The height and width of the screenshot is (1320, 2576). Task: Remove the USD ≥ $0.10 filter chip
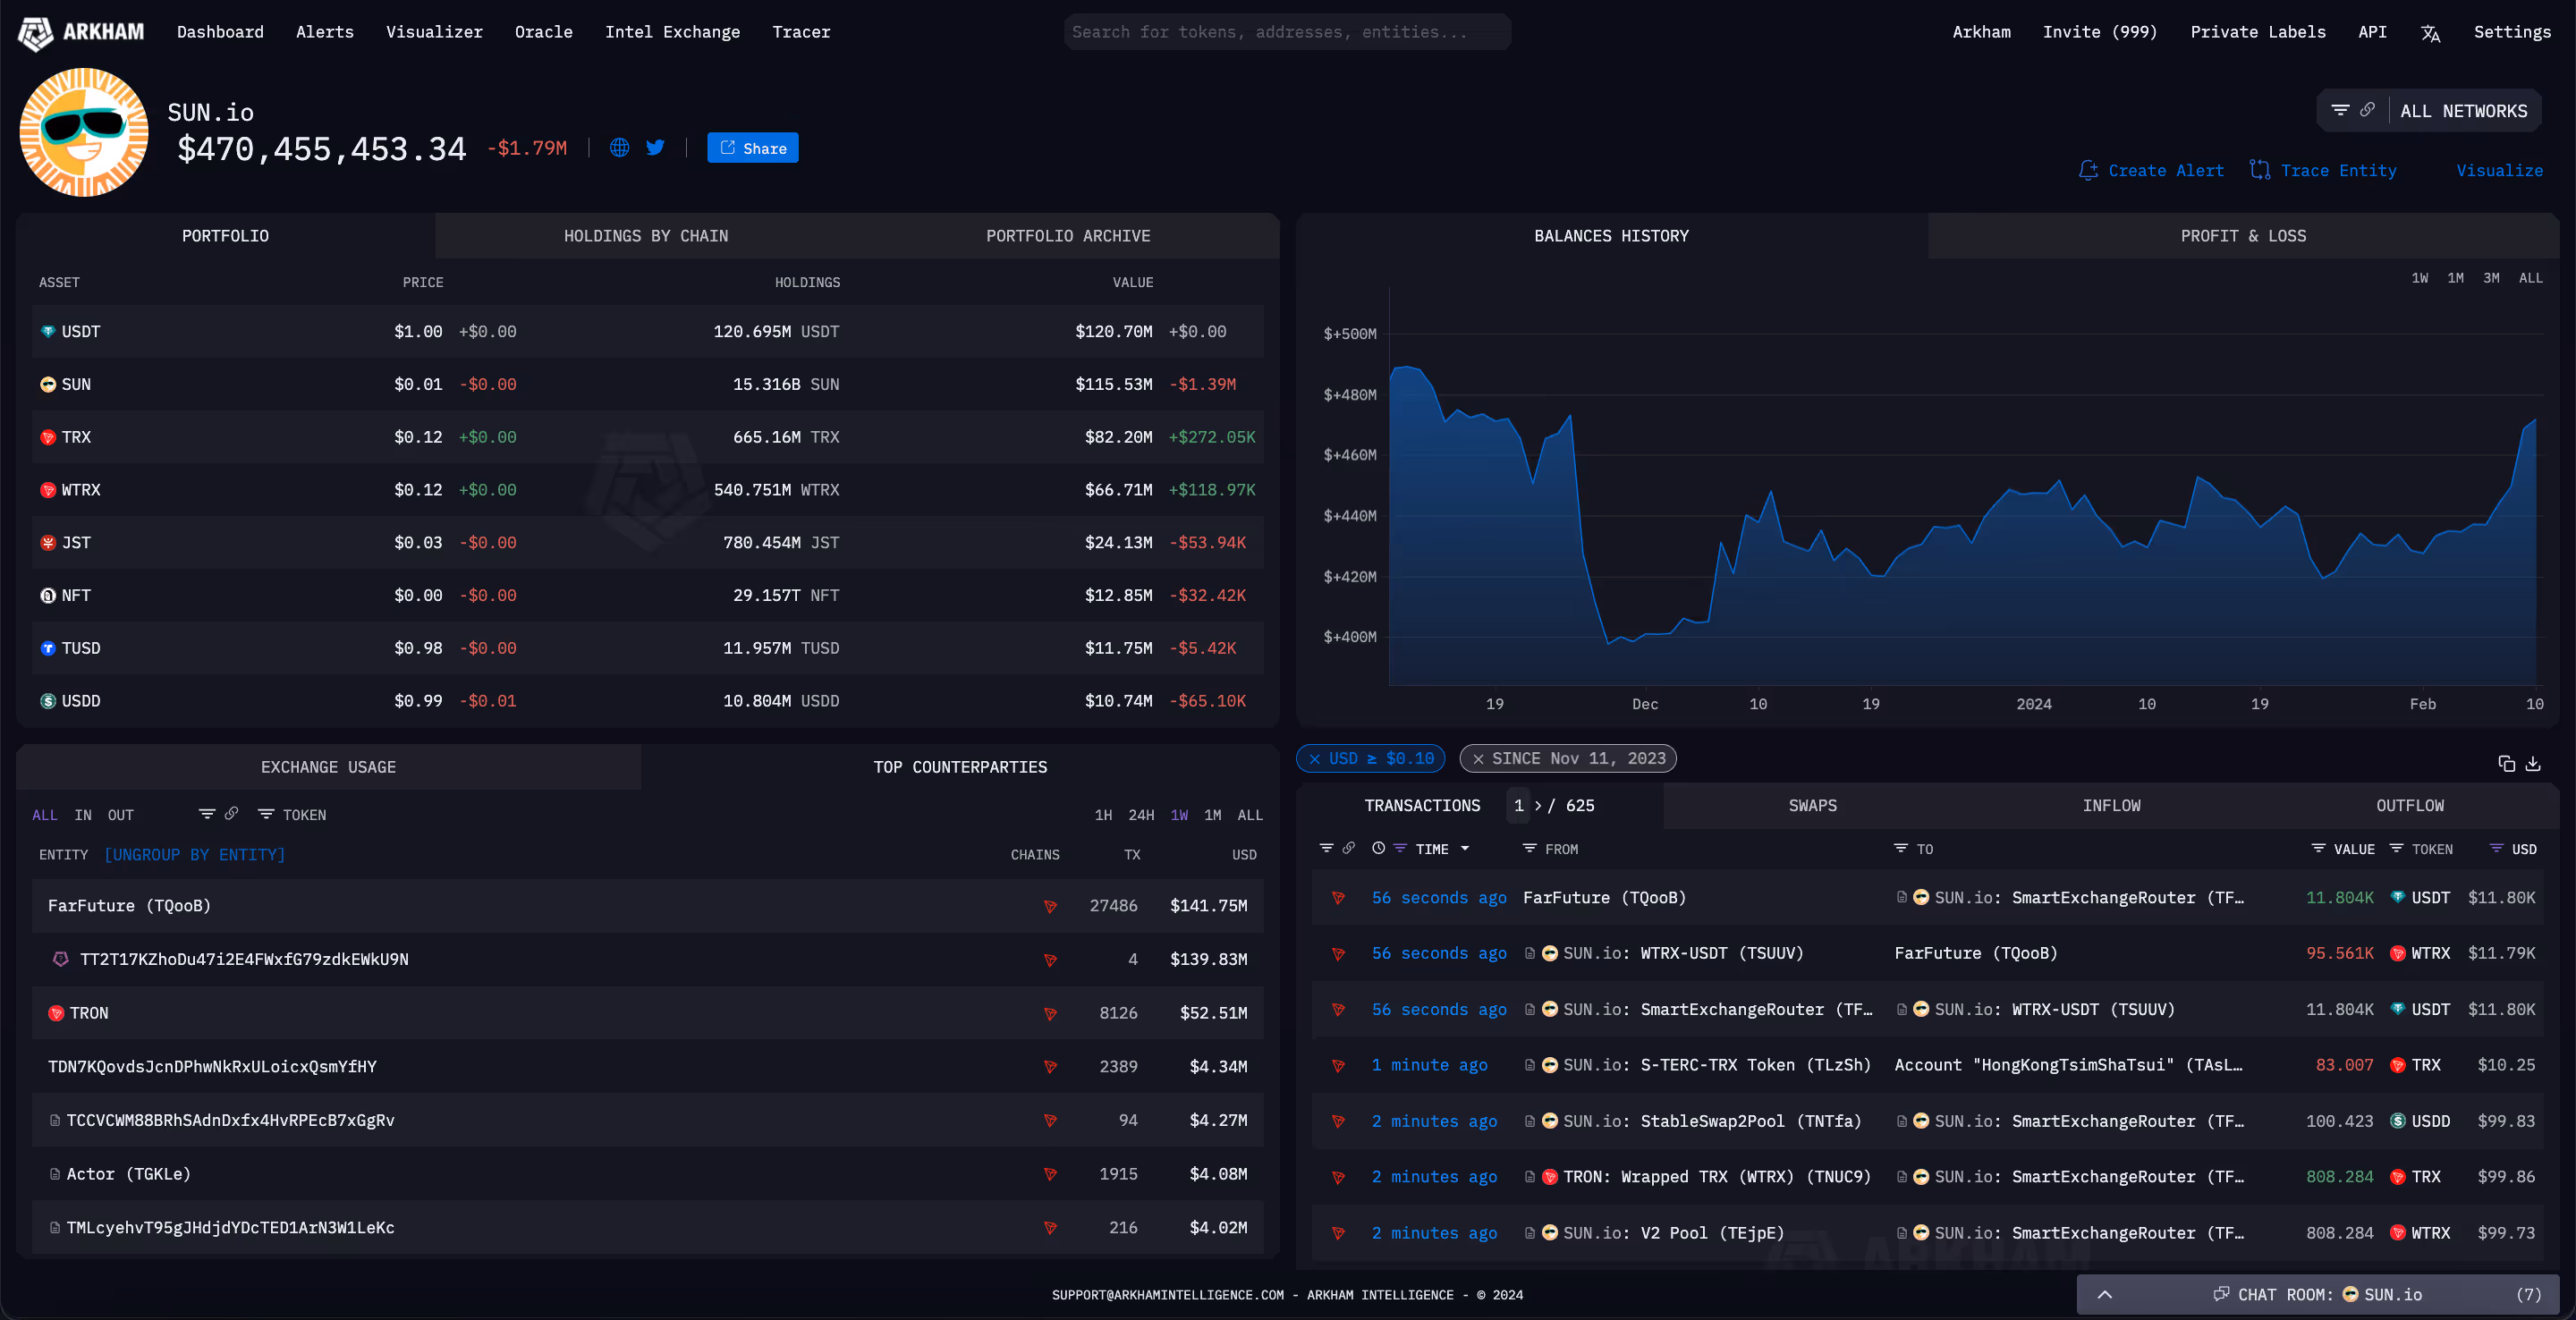1315,759
